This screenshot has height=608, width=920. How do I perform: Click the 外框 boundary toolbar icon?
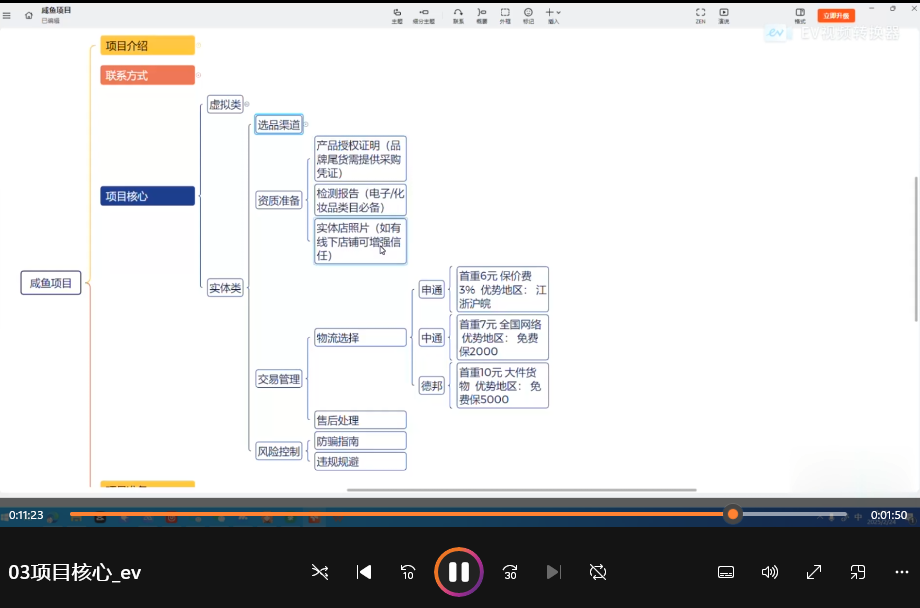tap(505, 16)
